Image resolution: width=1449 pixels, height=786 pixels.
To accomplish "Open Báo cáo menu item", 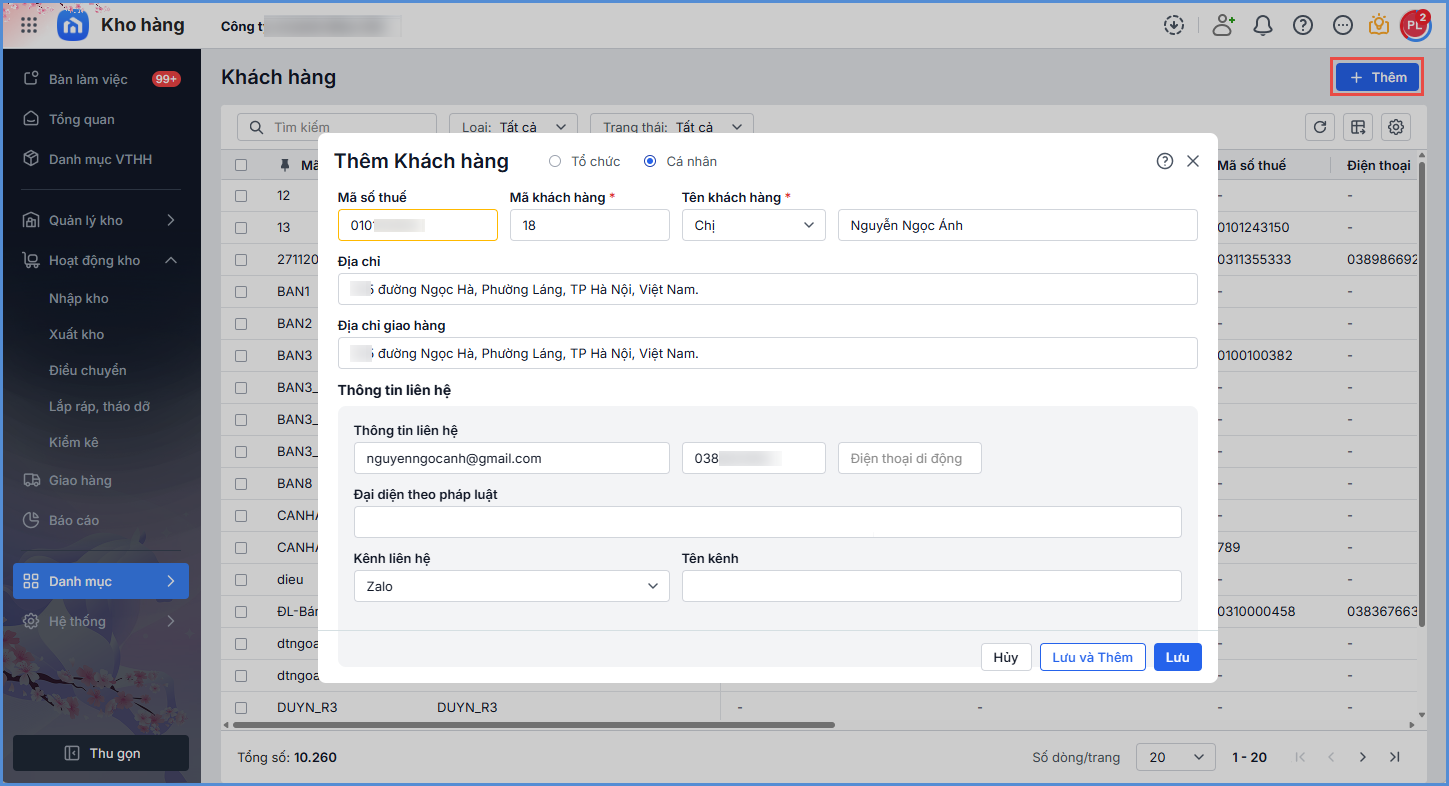I will (74, 520).
